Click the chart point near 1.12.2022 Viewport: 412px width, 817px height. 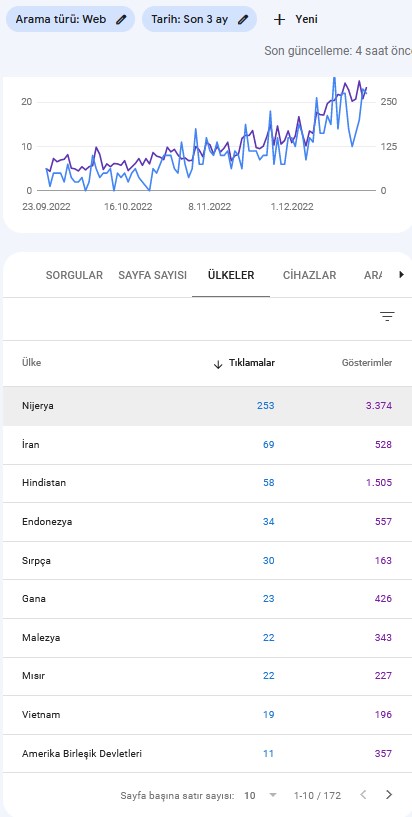pos(292,140)
